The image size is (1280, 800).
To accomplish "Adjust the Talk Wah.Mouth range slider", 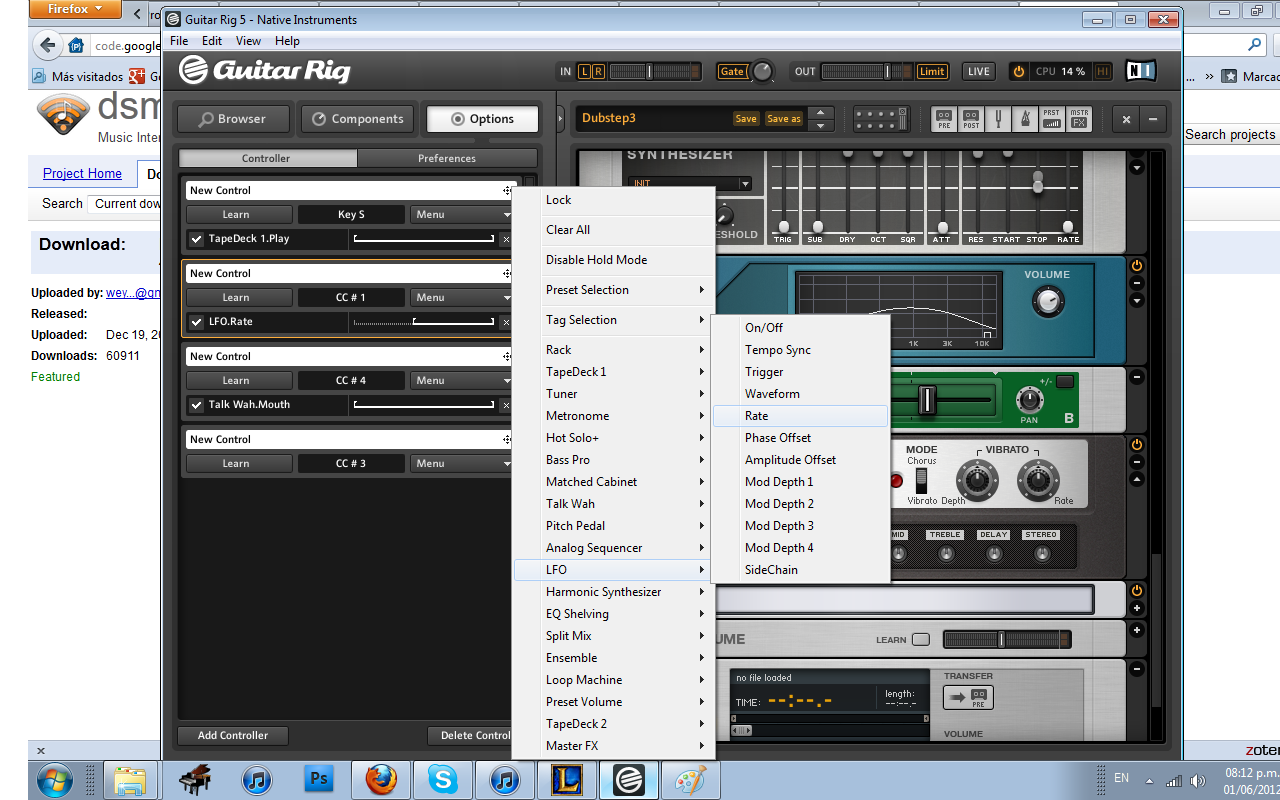I will pyautogui.click(x=424, y=405).
